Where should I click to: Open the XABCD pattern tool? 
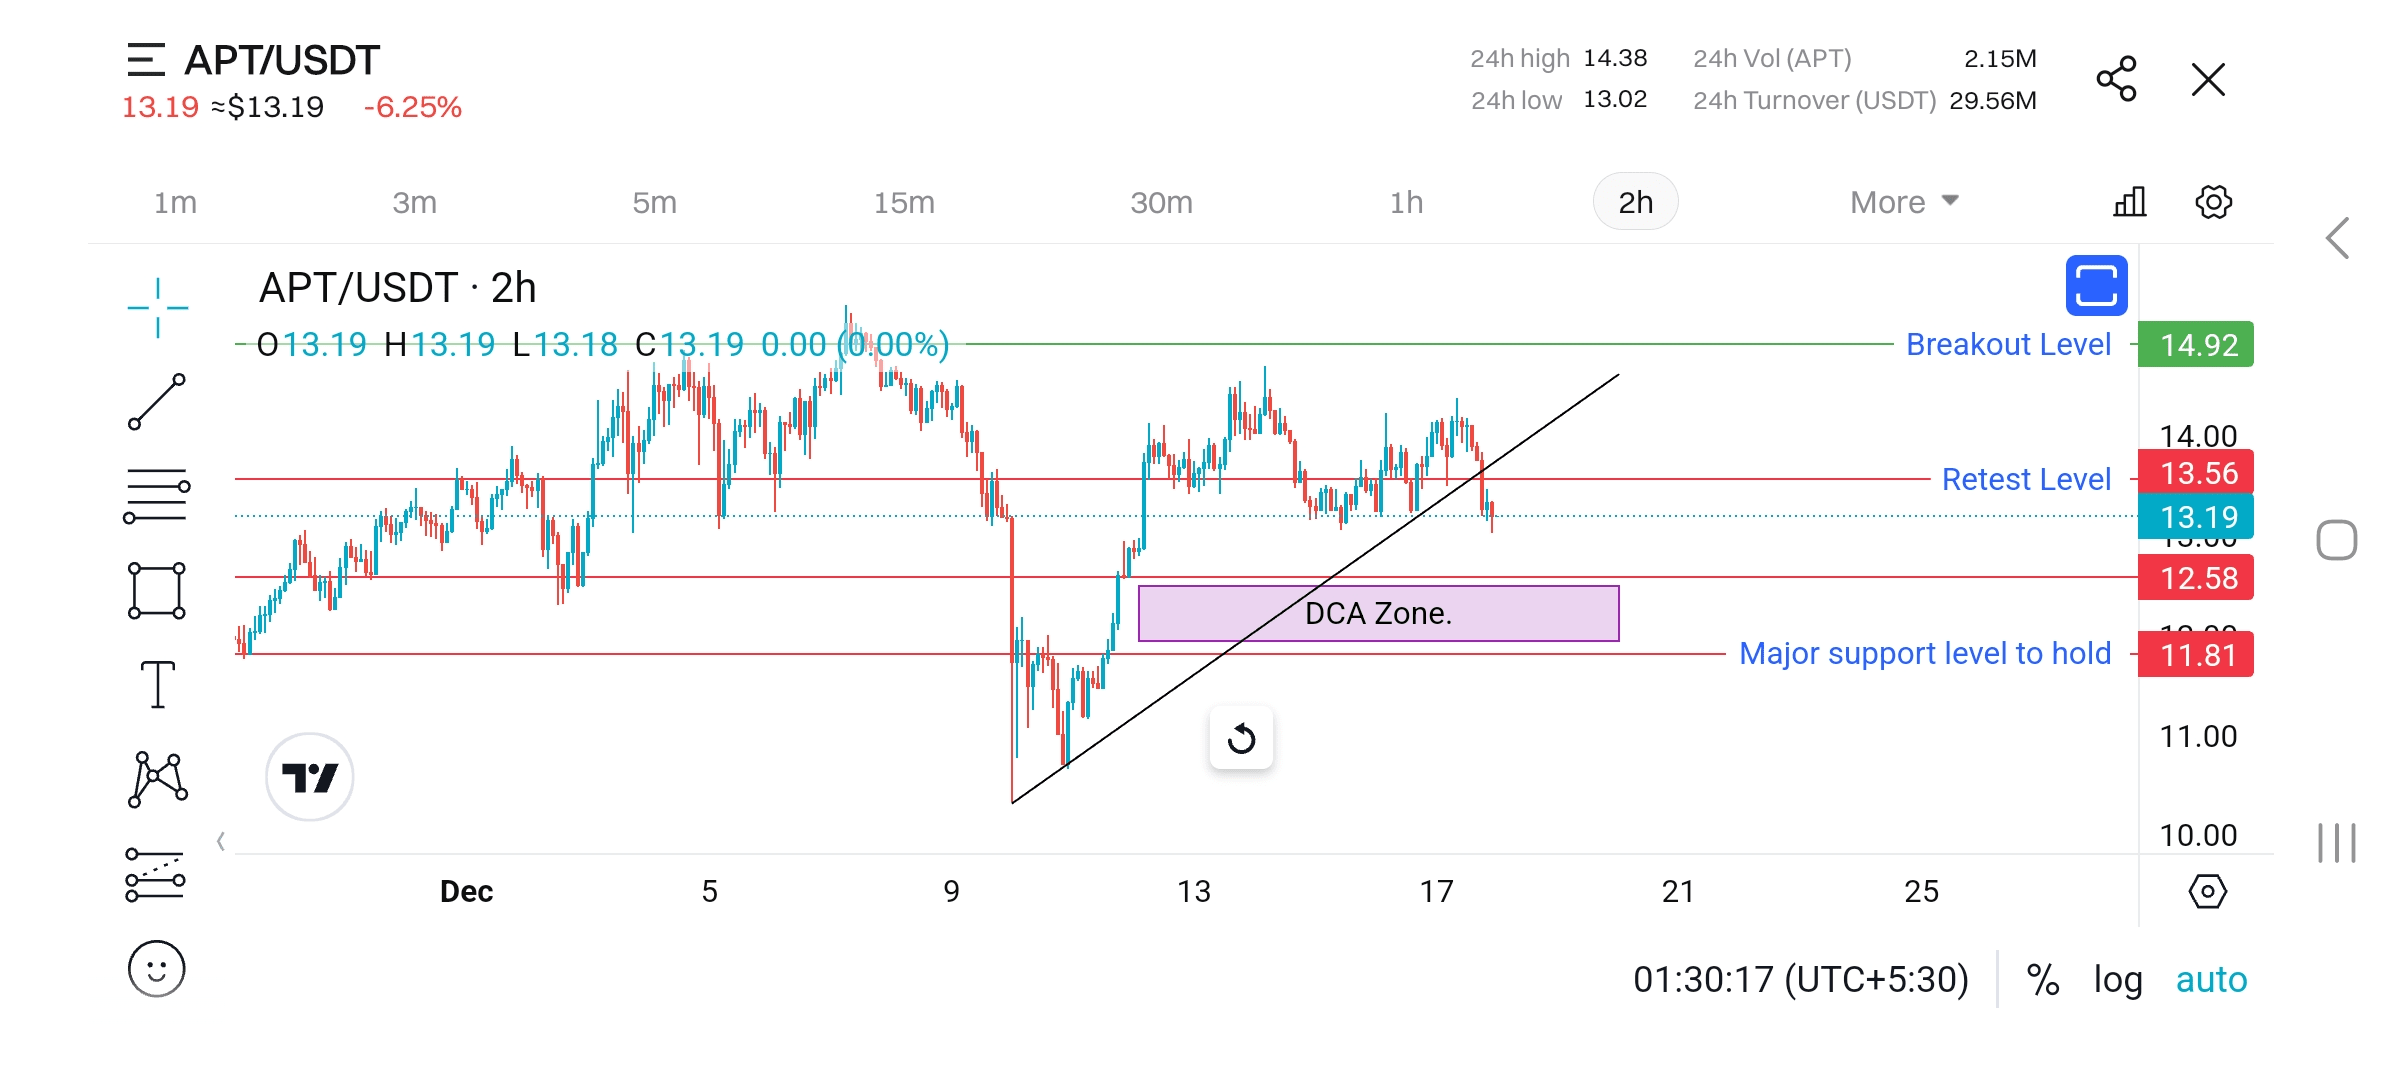[157, 778]
